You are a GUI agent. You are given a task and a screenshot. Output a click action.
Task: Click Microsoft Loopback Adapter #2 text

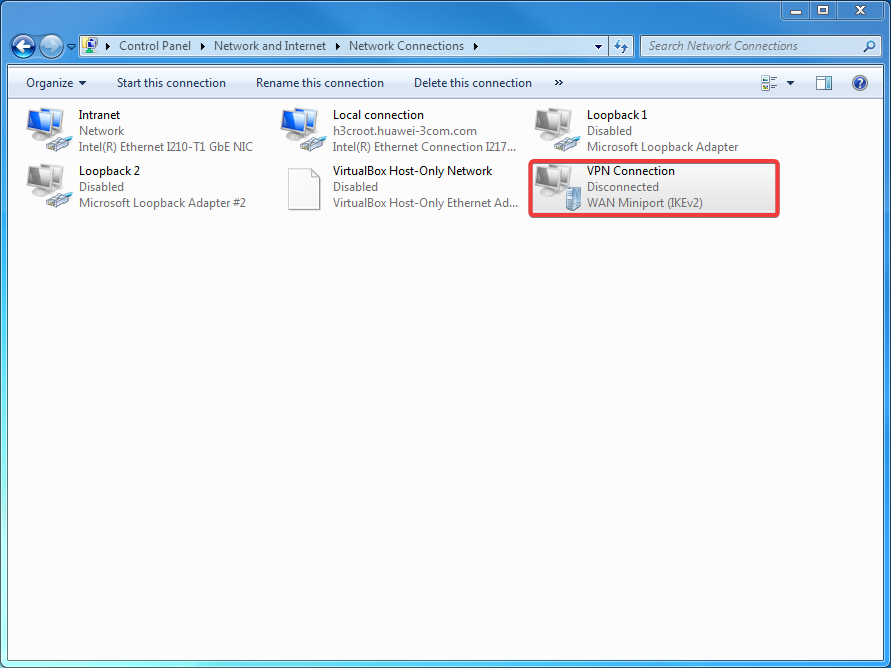click(163, 203)
